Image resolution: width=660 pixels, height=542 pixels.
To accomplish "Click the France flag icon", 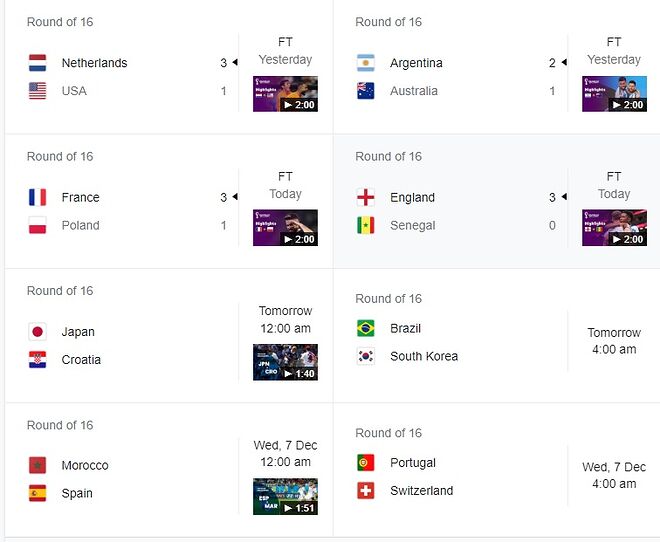I will point(38,197).
